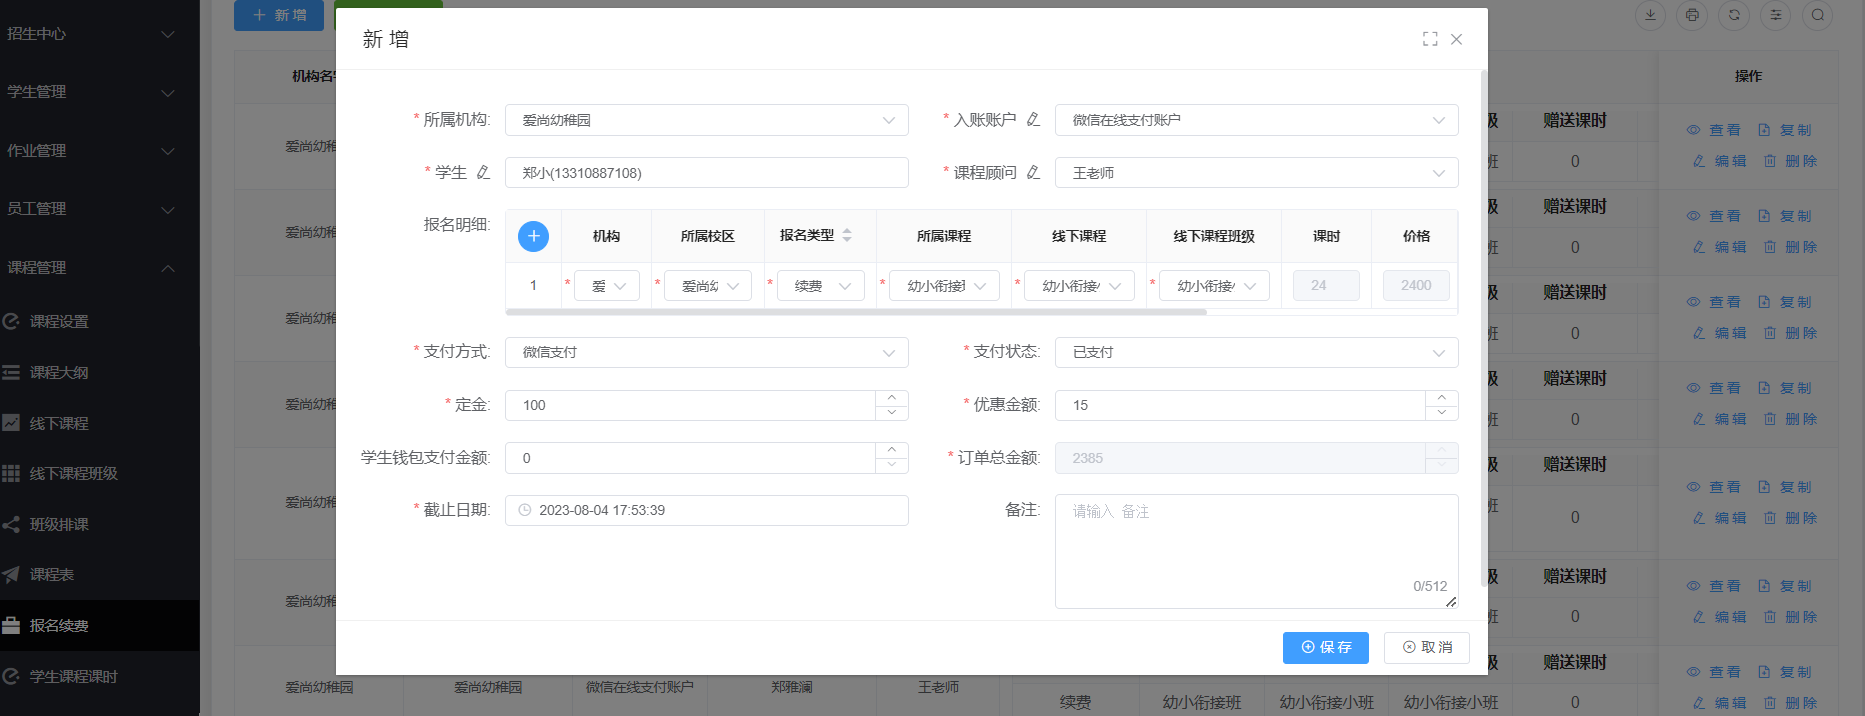Open the 支付方式 dropdown

(707, 352)
